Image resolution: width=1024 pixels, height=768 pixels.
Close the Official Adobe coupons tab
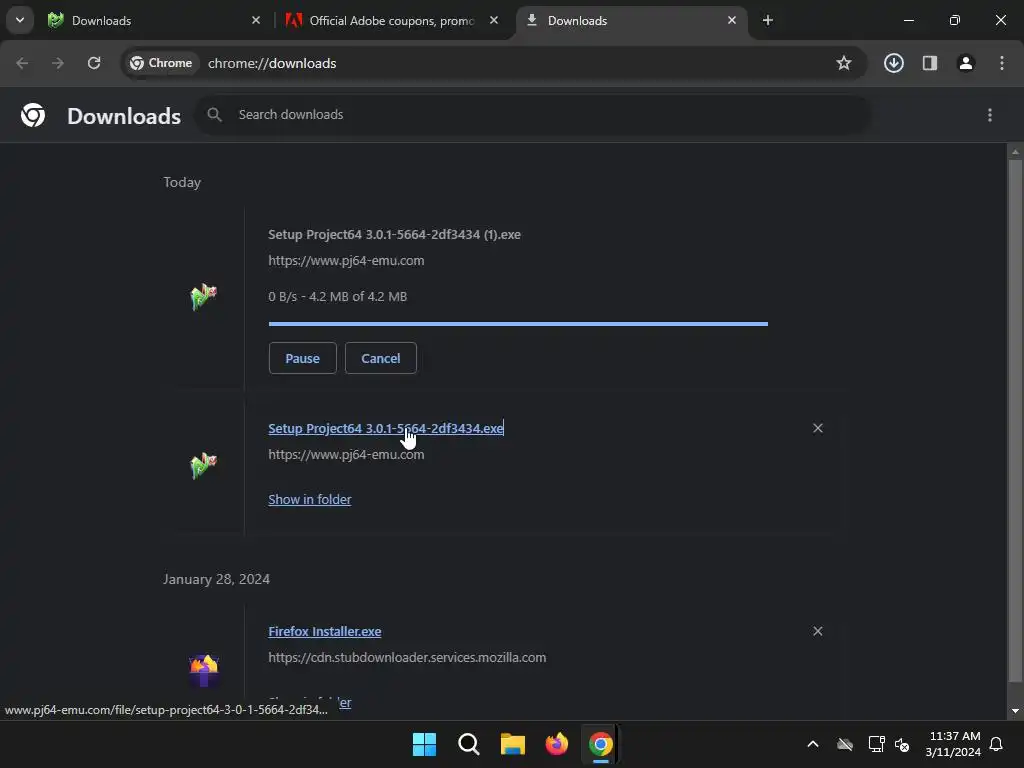494,20
